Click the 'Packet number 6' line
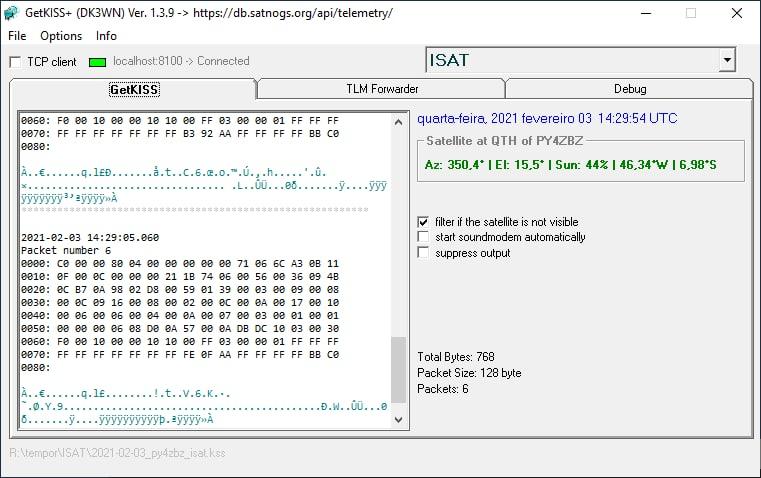 pos(66,250)
